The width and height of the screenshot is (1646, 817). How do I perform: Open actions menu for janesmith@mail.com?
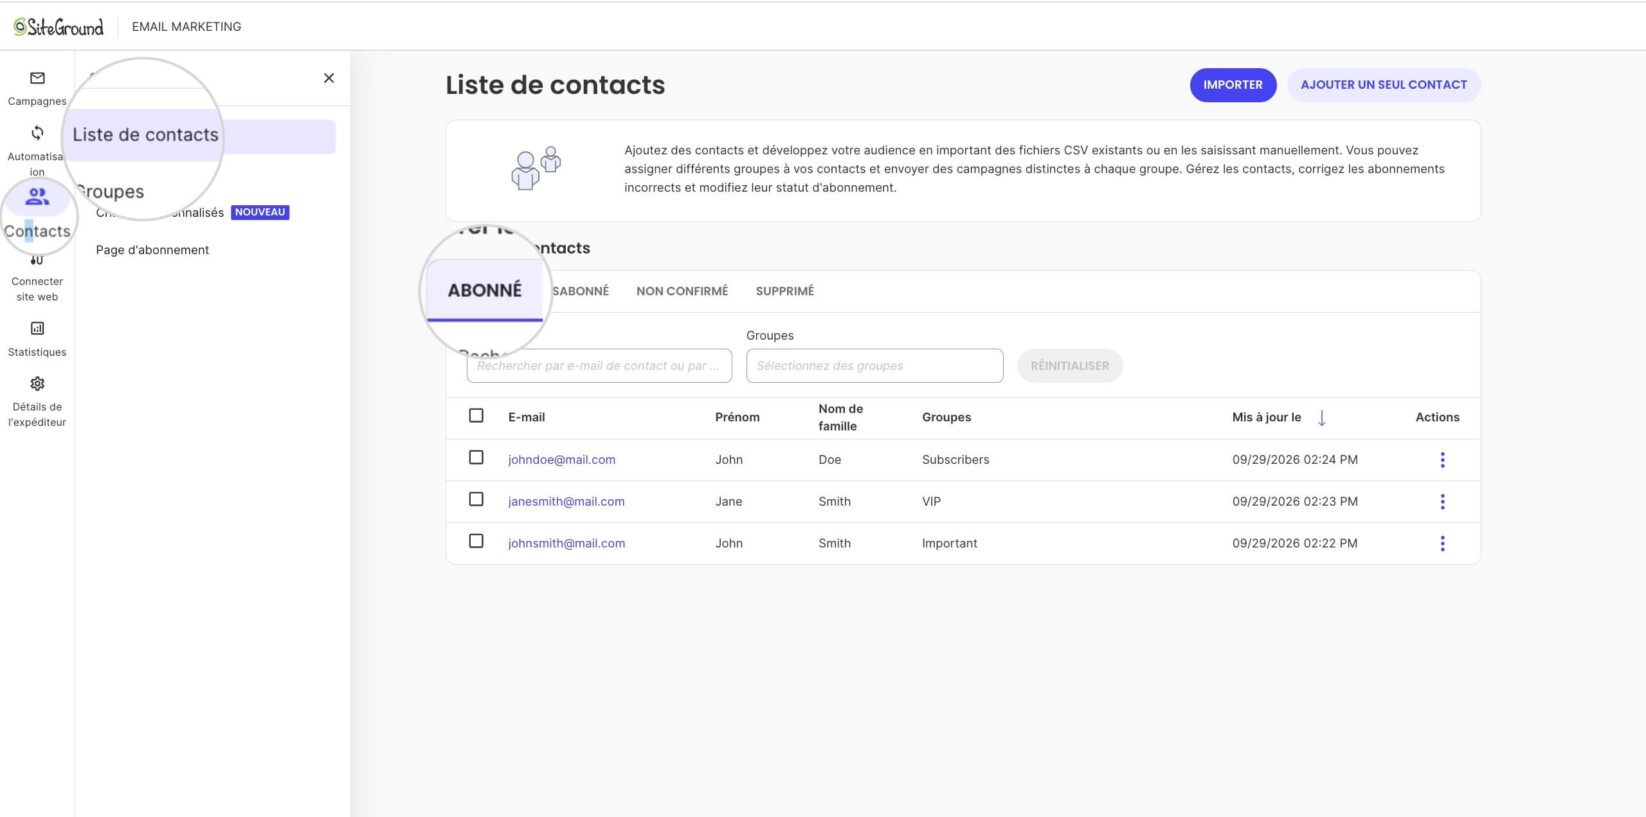(x=1442, y=502)
